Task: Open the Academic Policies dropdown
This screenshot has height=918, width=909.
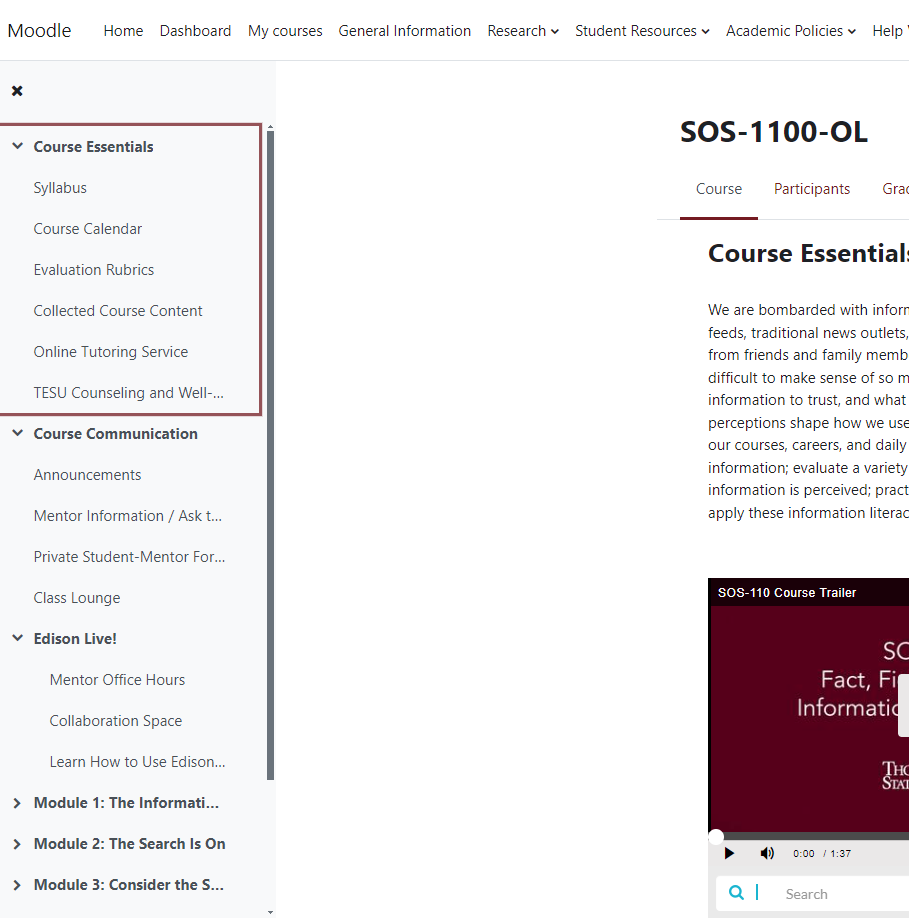Action: (x=789, y=31)
